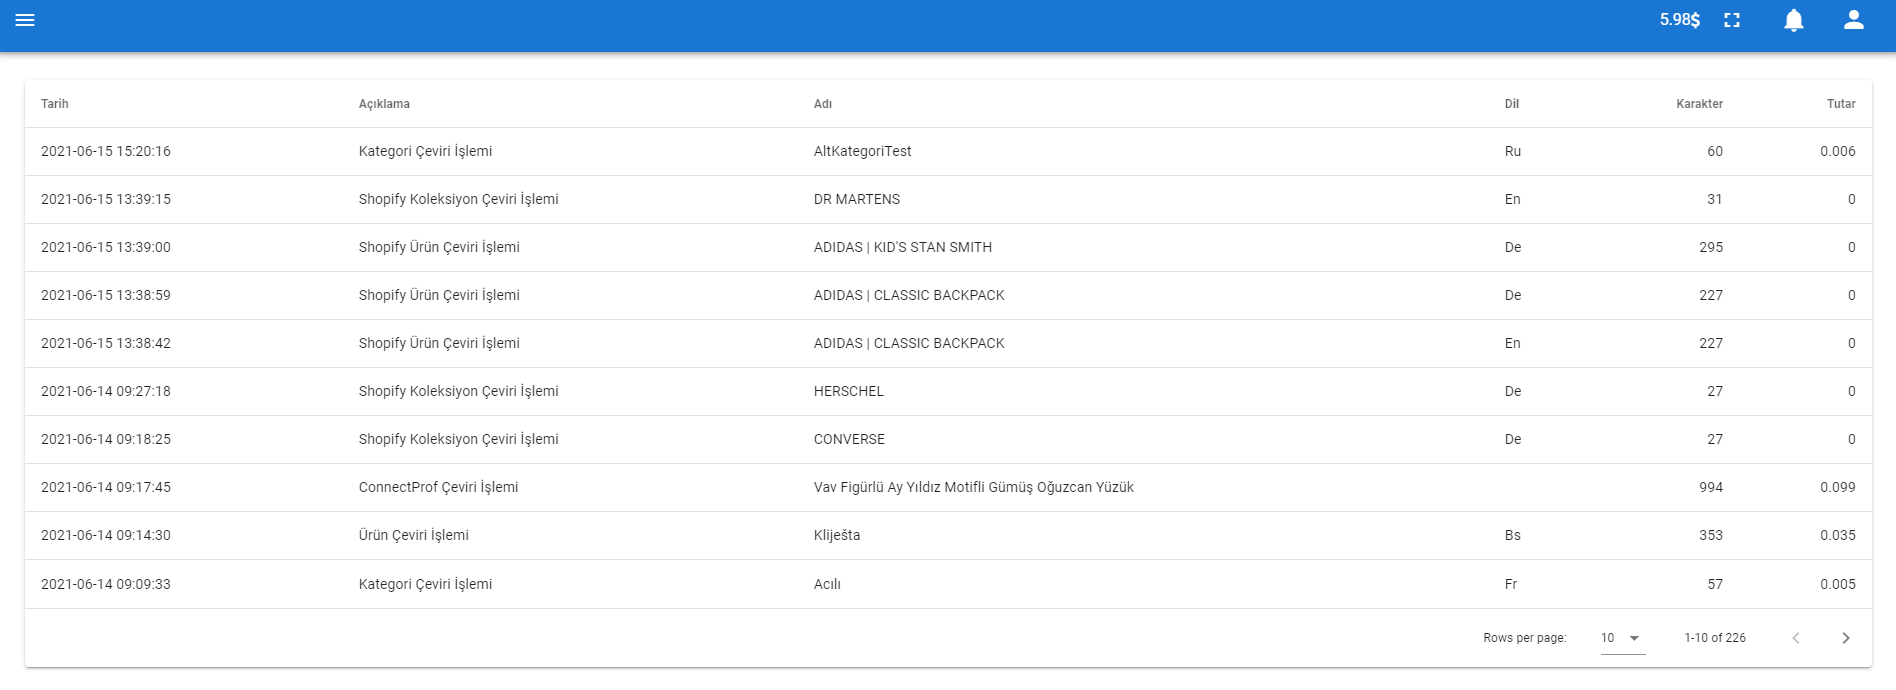Click the HERSCHEL name cell
The height and width of the screenshot is (690, 1896).
849,392
